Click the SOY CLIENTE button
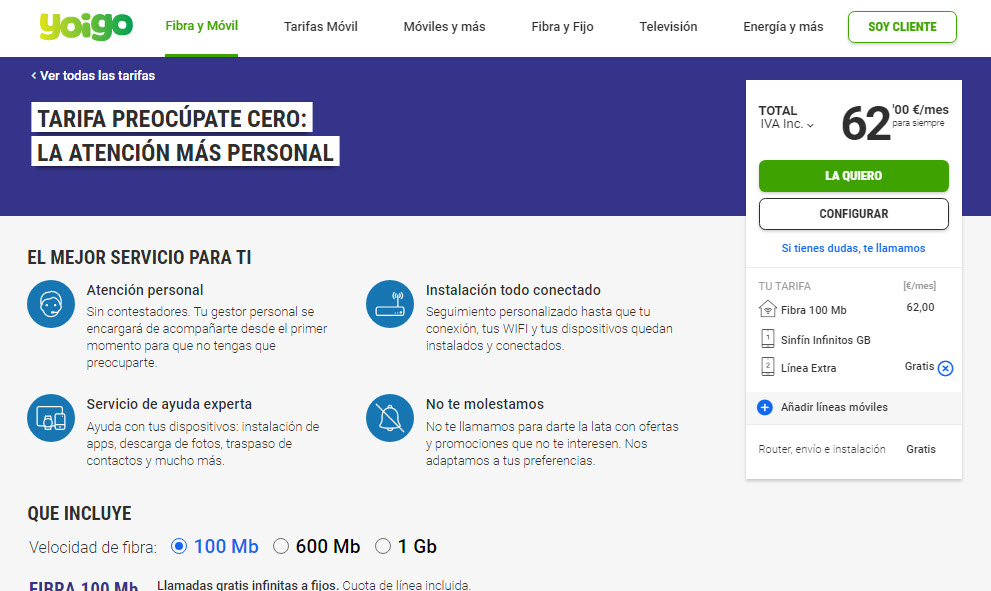 [903, 27]
